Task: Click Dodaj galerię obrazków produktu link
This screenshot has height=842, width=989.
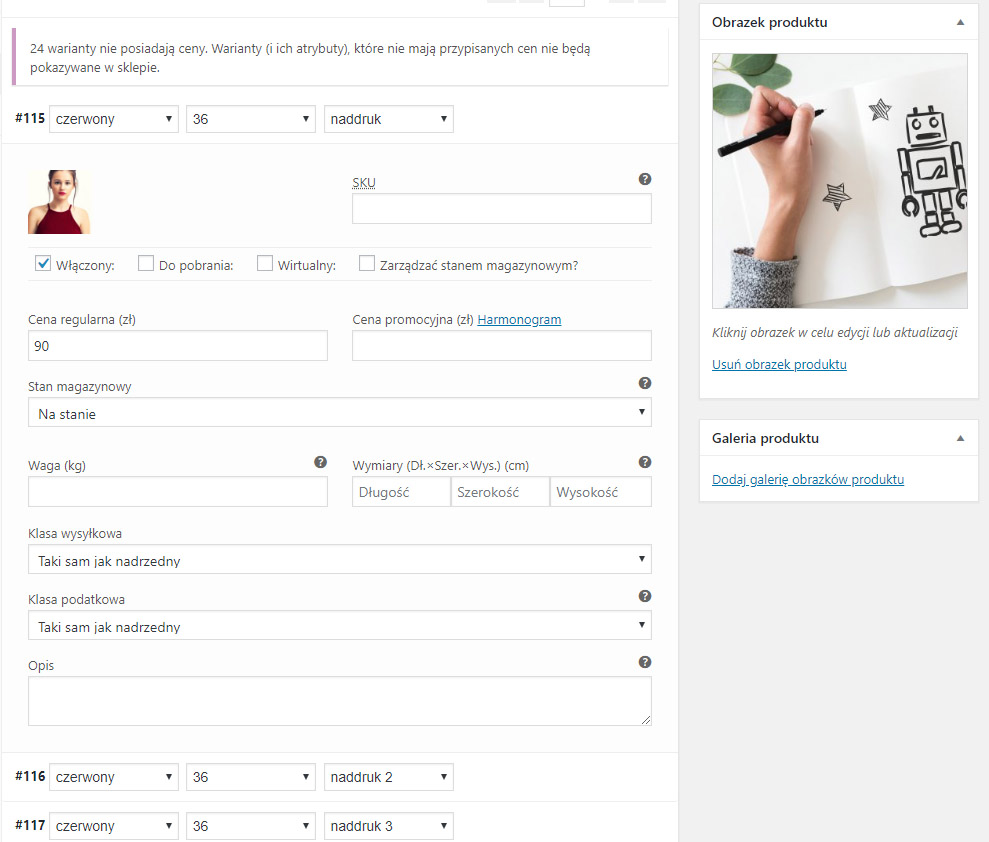Action: tap(807, 480)
